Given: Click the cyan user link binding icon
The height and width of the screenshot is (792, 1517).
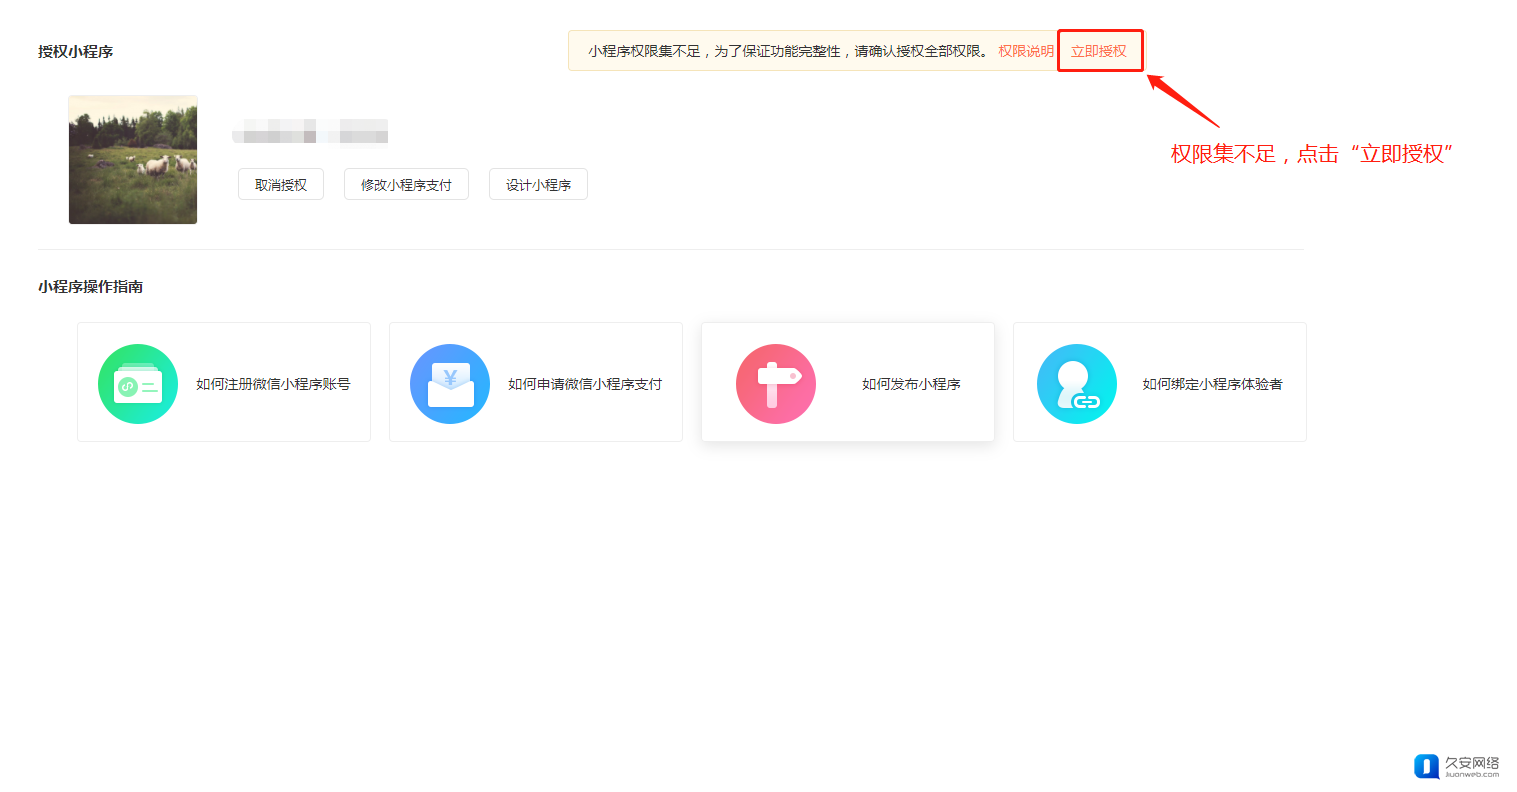Looking at the screenshot, I should [1077, 384].
